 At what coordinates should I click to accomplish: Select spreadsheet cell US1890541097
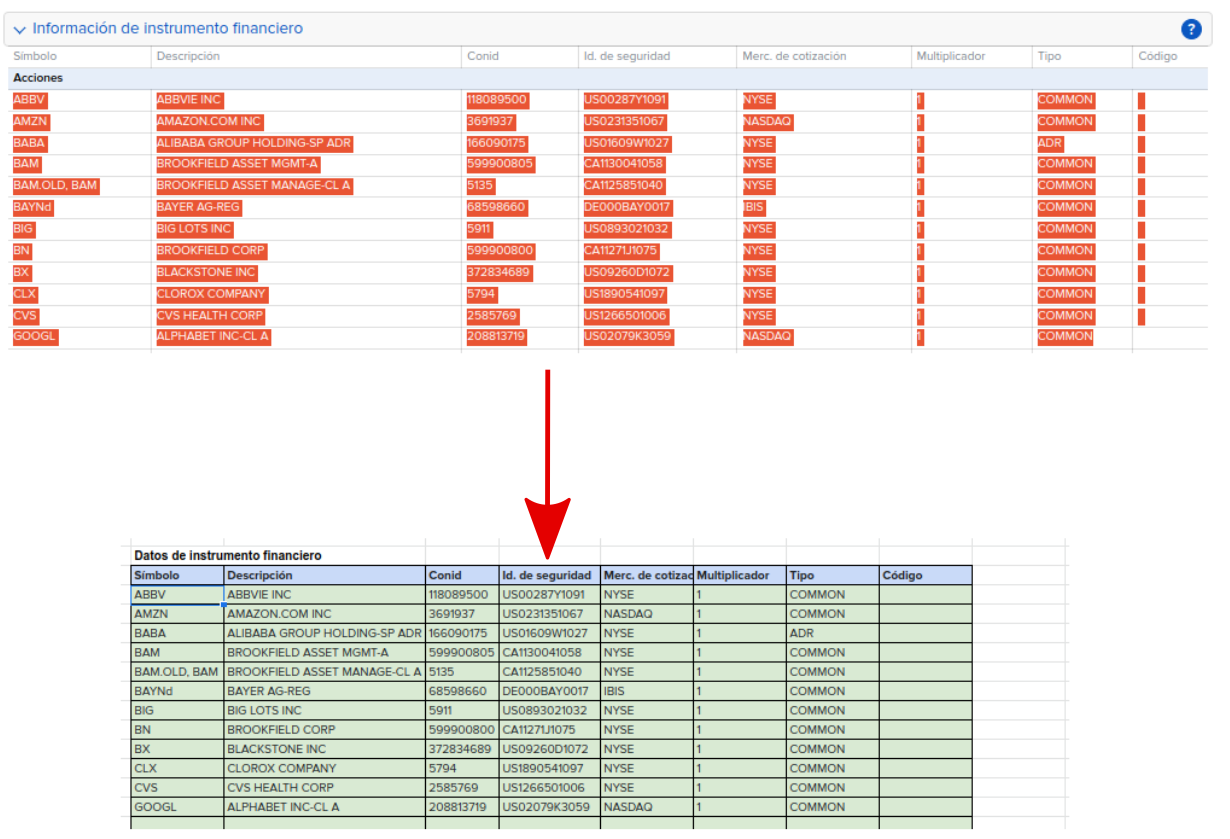[x=550, y=769]
